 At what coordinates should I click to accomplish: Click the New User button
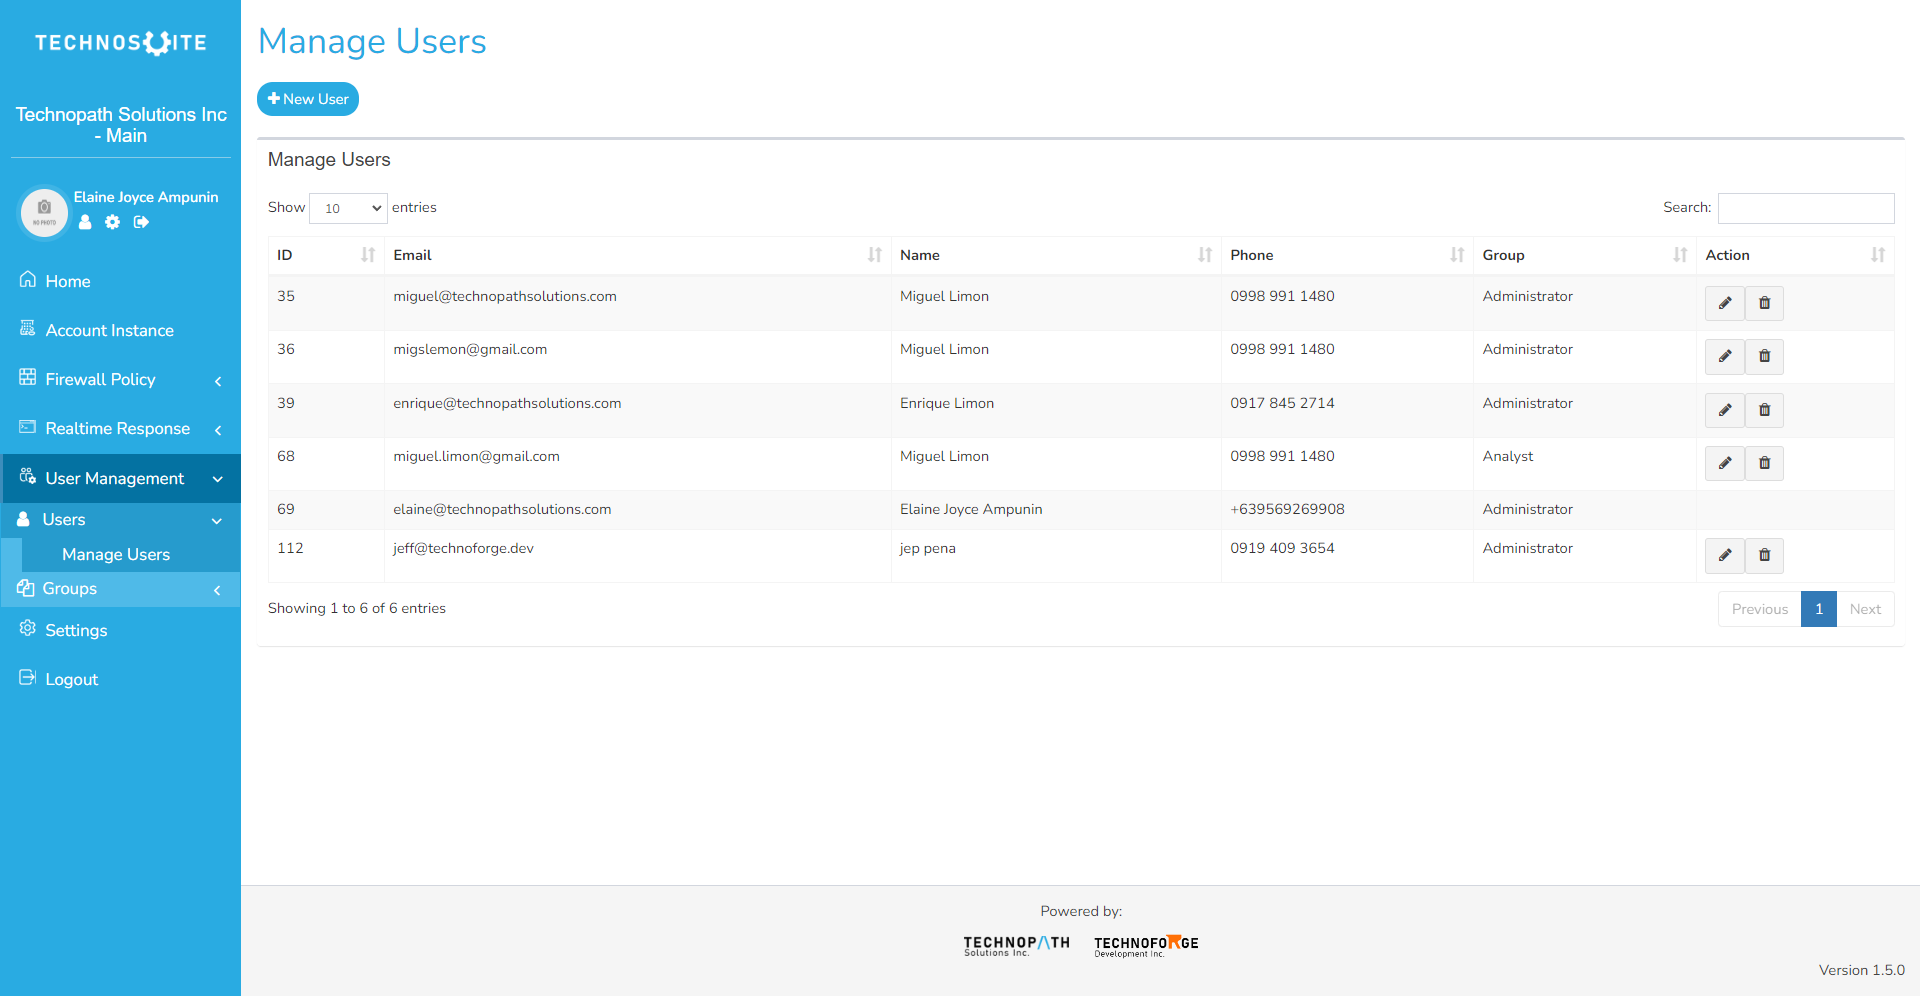click(x=307, y=98)
